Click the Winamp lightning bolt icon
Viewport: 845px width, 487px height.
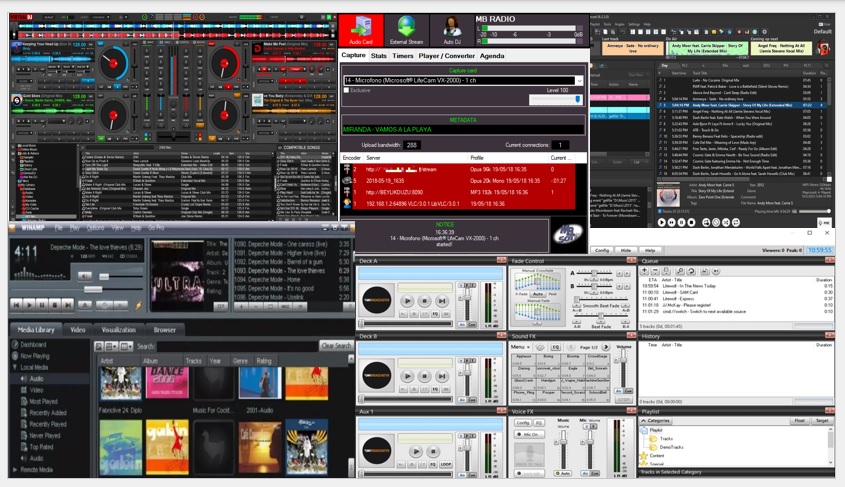tap(138, 305)
